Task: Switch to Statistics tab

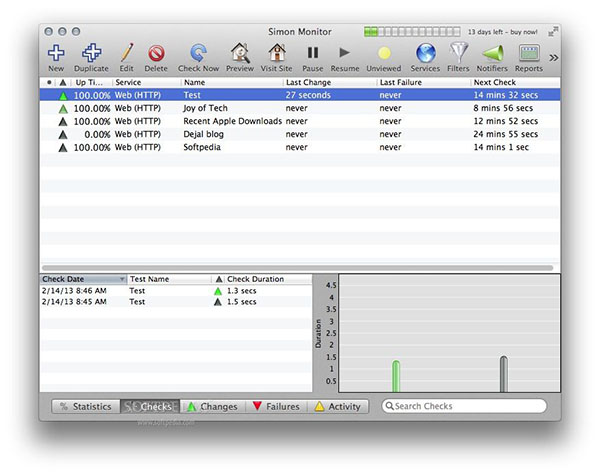Action: (x=86, y=406)
